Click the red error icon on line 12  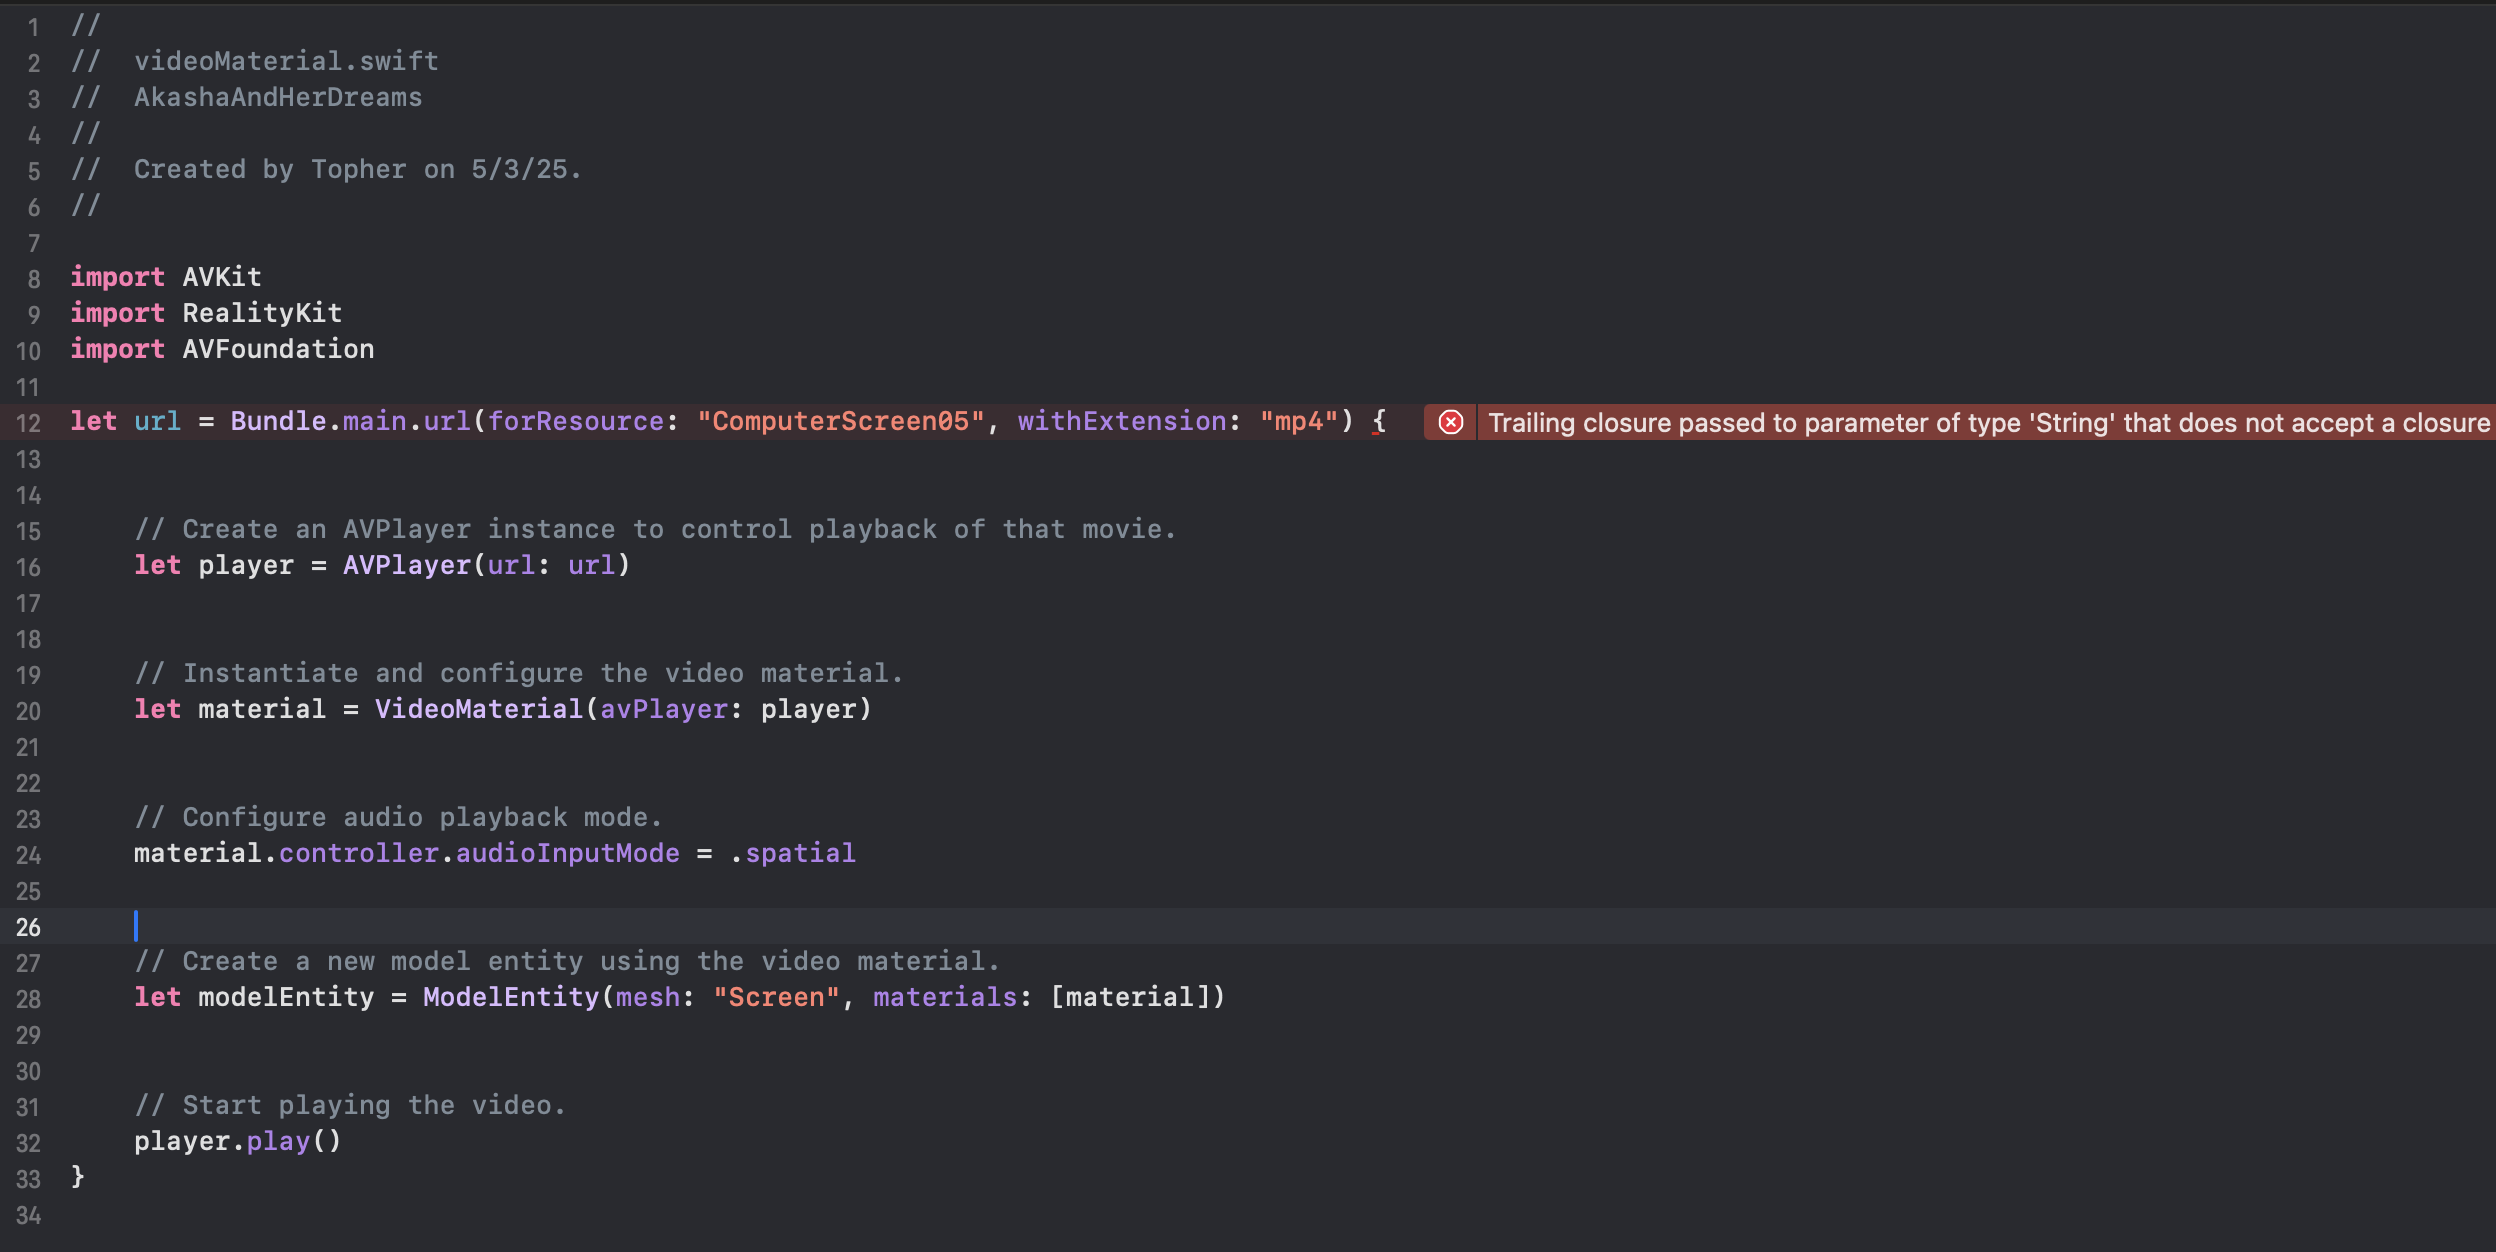point(1450,422)
